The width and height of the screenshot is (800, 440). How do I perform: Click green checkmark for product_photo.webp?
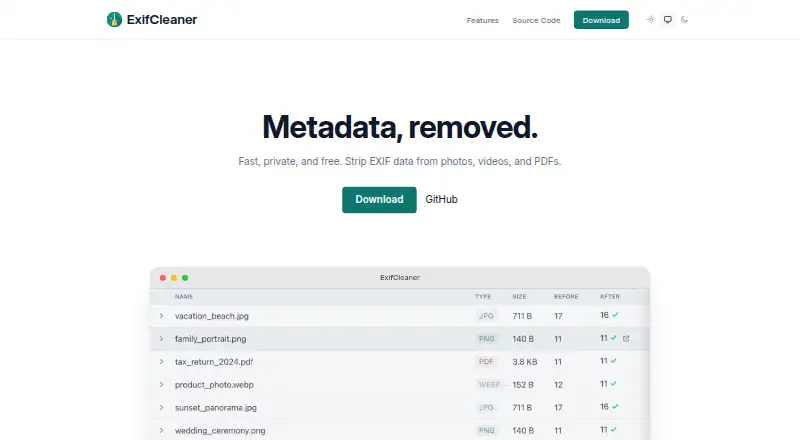pos(614,384)
